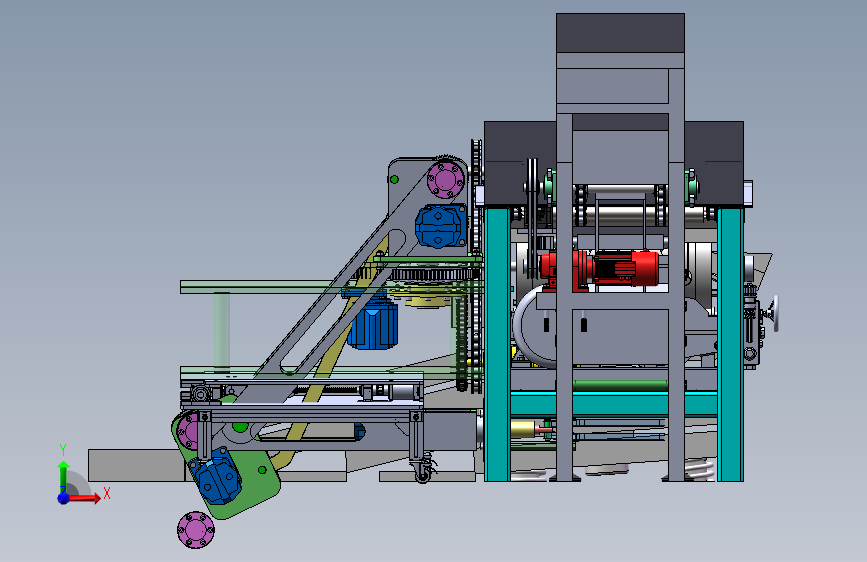Select the blue motor on the green plate
867x562 pixels.
[x=215, y=476]
